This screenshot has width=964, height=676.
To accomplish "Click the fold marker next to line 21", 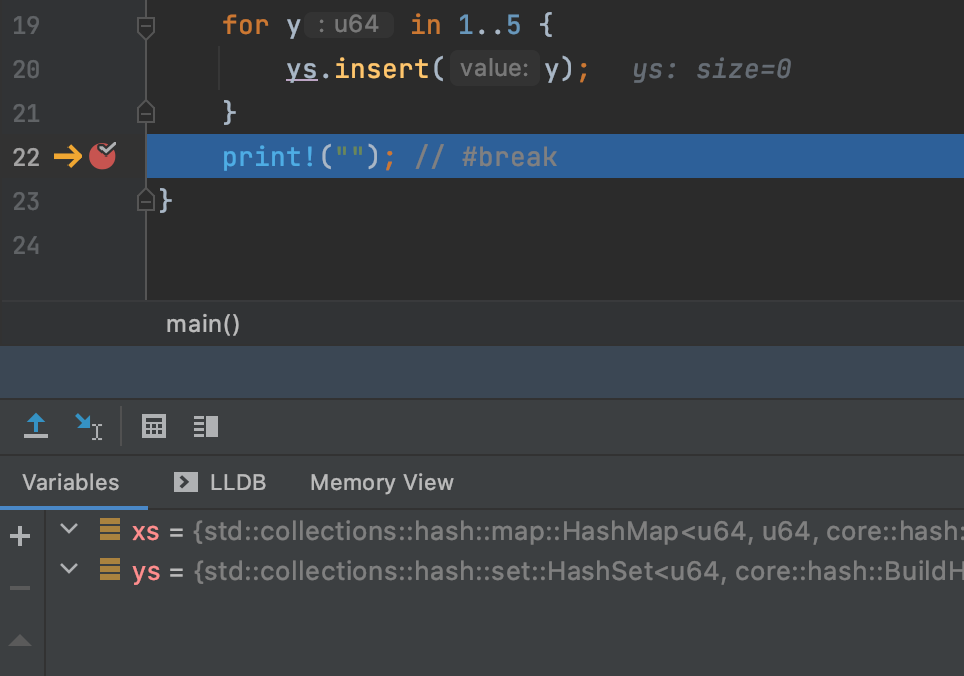I will tap(146, 113).
